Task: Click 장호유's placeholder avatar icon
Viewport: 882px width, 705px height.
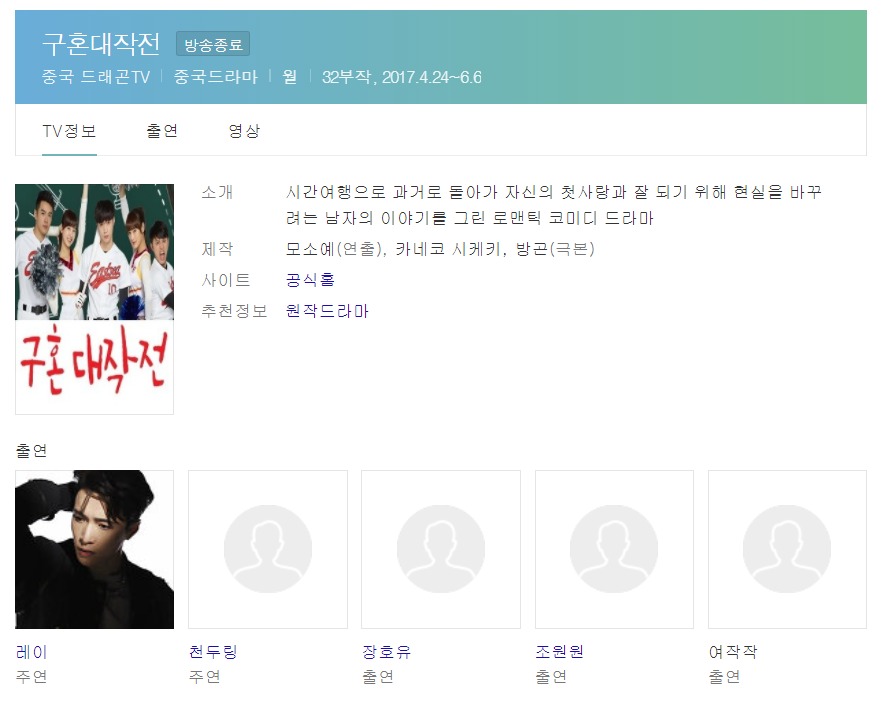Action: click(x=440, y=549)
